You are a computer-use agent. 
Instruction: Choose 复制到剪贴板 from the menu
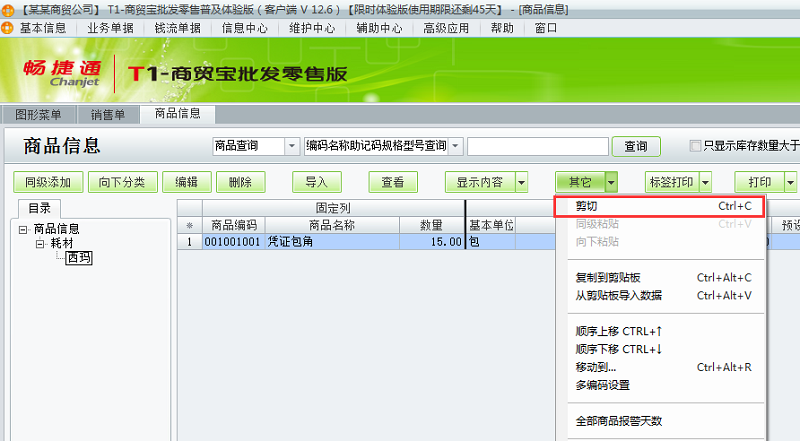tap(663, 278)
